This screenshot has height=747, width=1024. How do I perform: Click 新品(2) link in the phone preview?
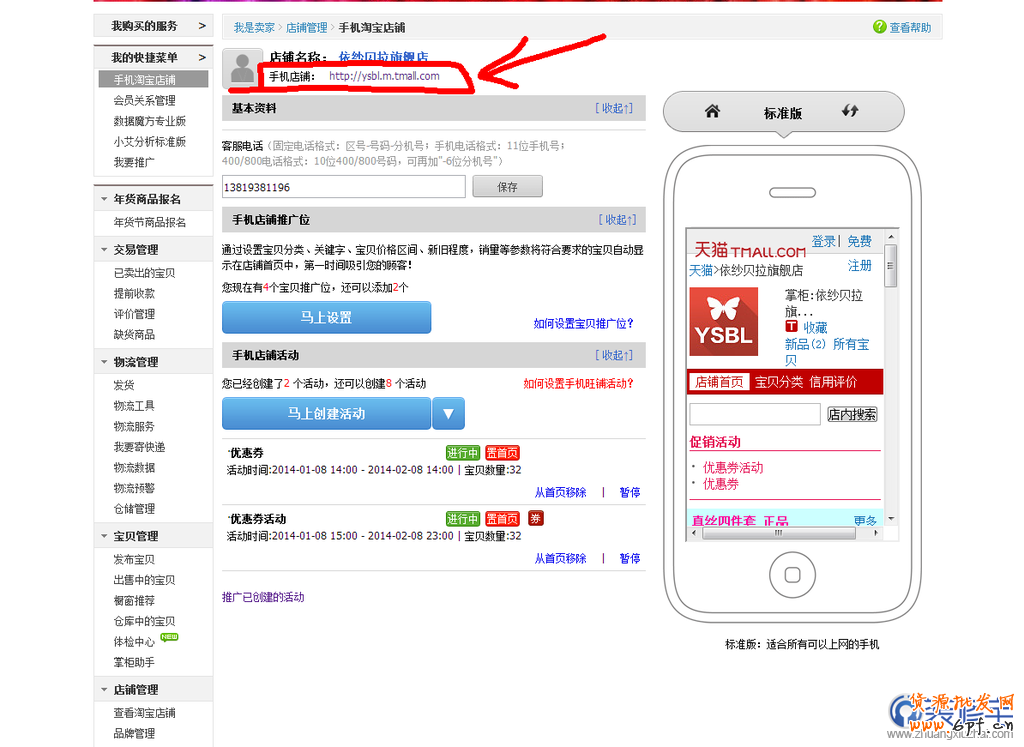tap(805, 344)
